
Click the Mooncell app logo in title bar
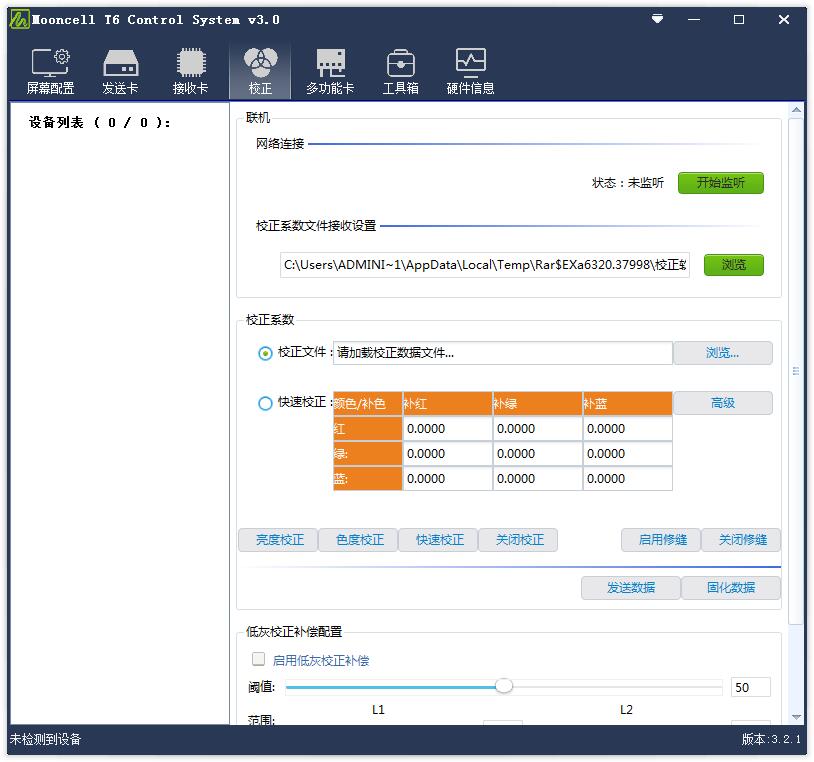(20, 20)
